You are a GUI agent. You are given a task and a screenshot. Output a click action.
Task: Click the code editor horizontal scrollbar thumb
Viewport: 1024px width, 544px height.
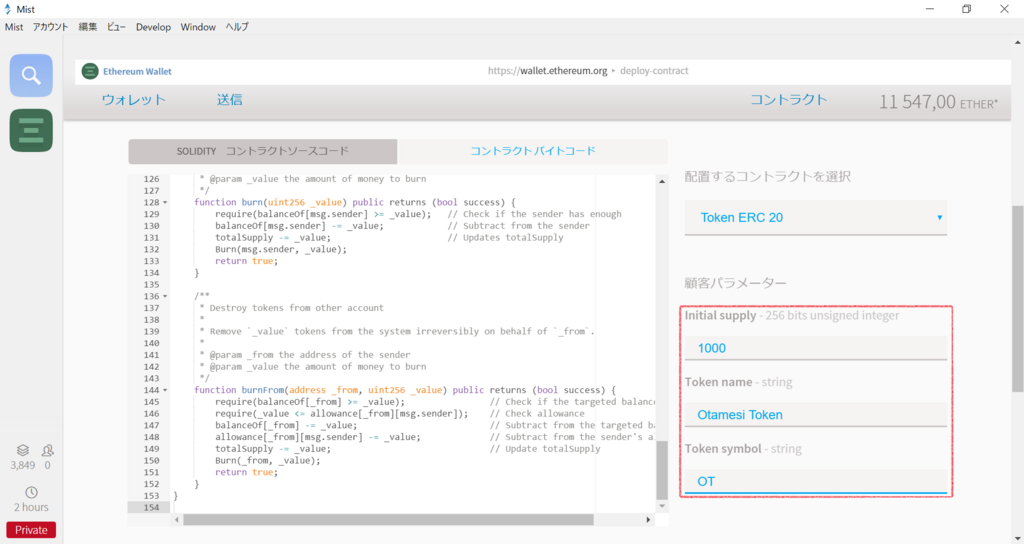389,520
